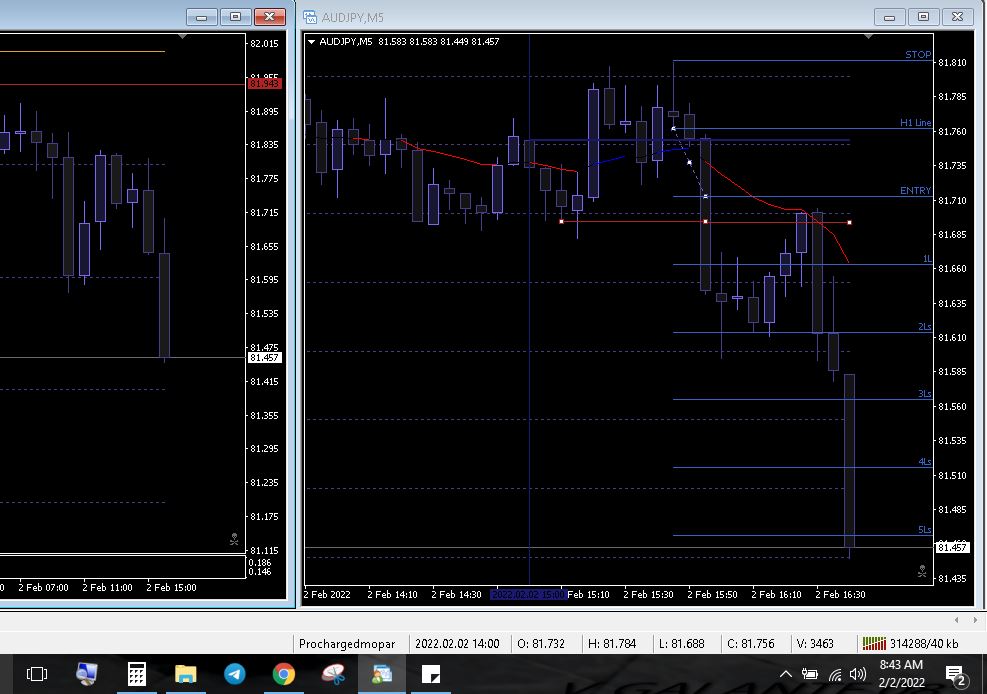Click the AUDJPY,M5 chart window icon
This screenshot has height=694, width=987.
pos(311,17)
